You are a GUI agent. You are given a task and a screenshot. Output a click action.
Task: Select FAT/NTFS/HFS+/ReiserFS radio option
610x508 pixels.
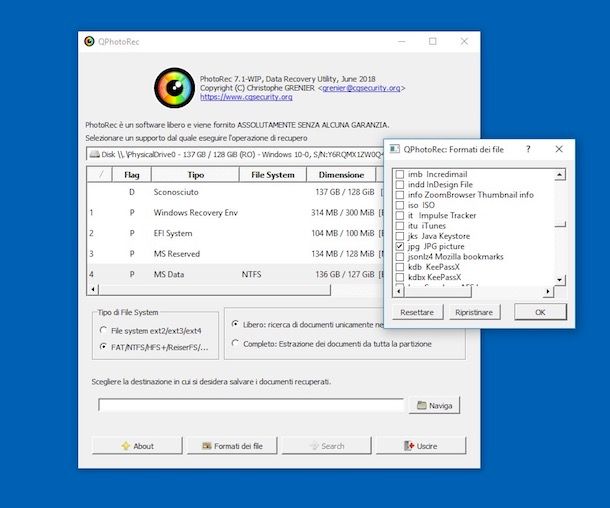[x=103, y=347]
